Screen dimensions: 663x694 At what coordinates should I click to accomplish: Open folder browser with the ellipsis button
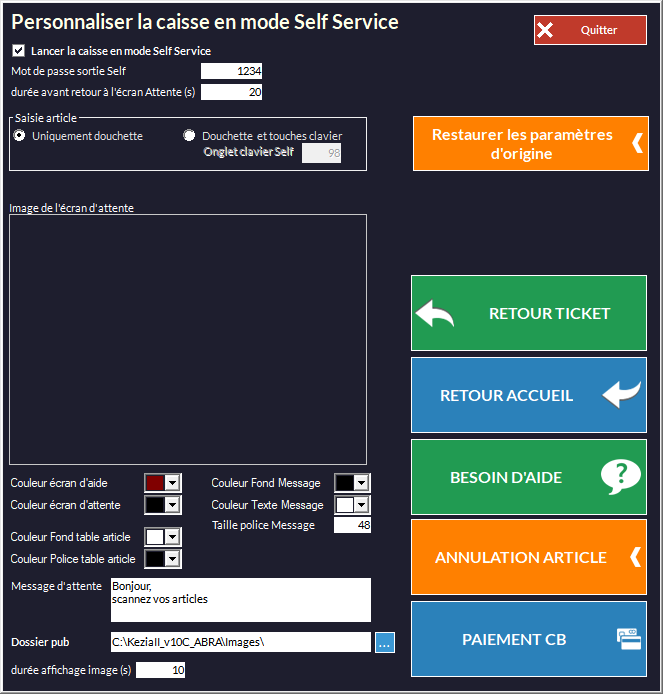(x=385, y=643)
